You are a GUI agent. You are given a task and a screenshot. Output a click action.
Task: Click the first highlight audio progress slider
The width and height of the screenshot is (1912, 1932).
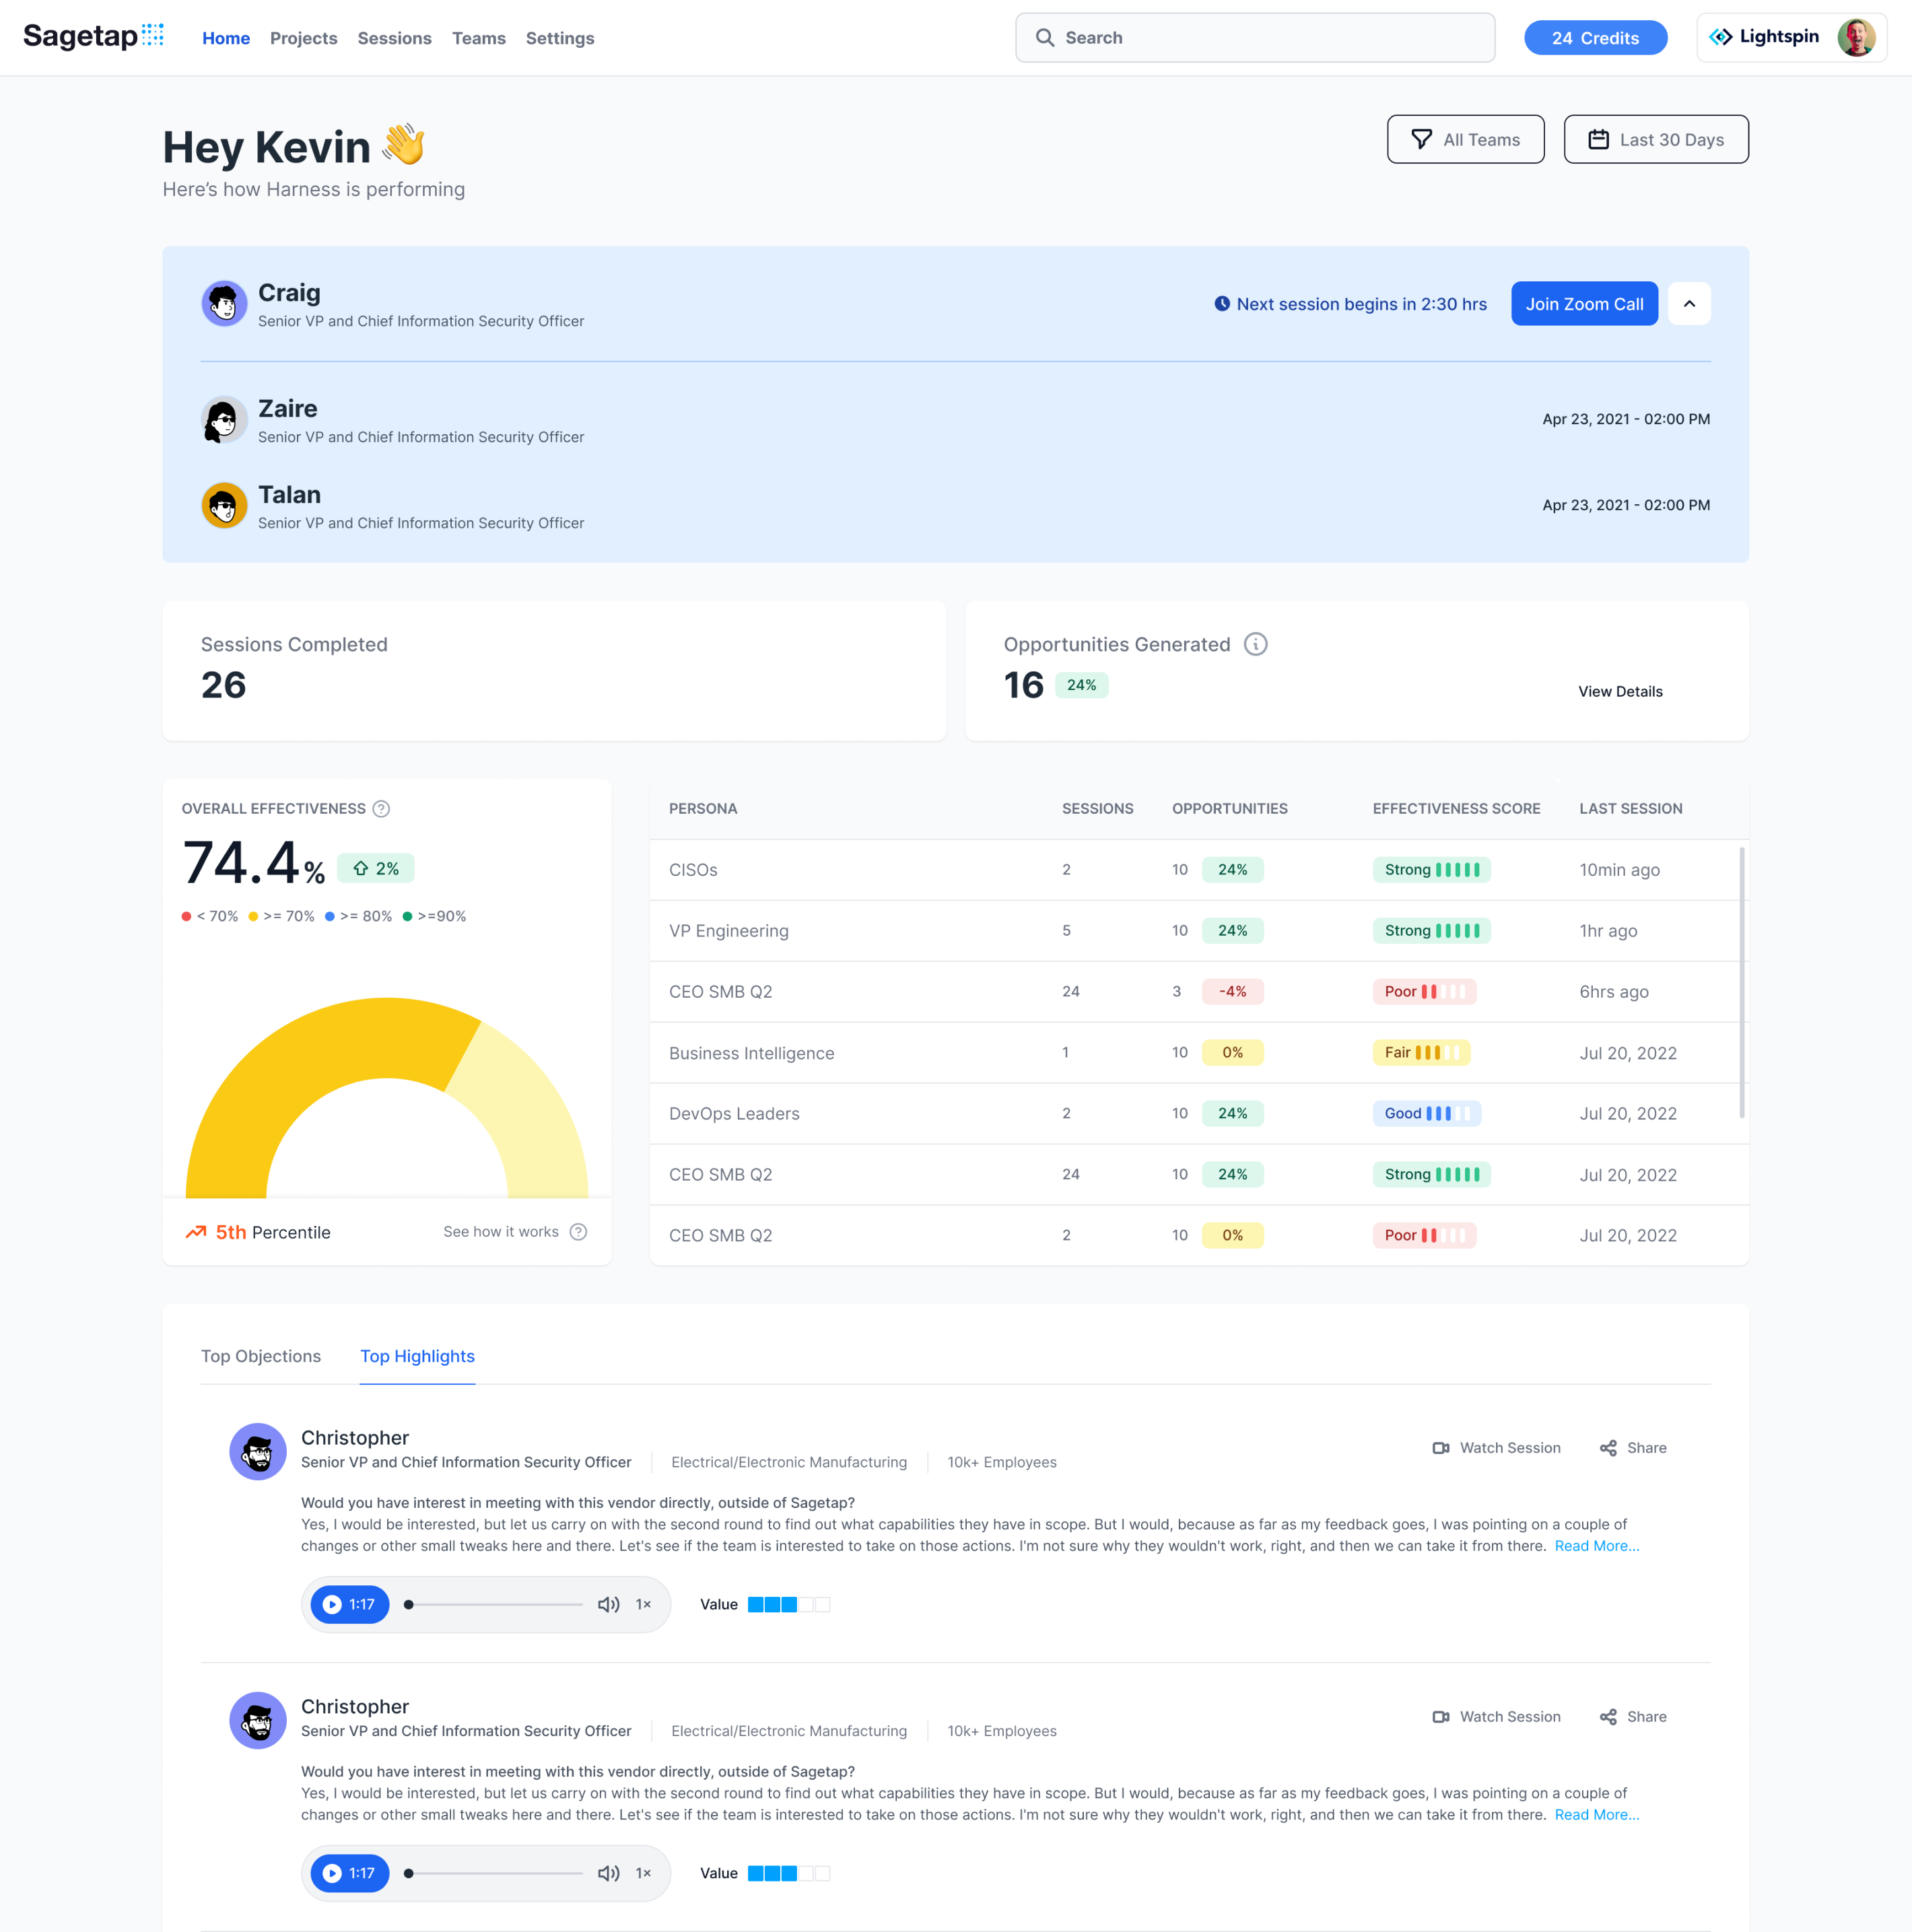pyautogui.click(x=495, y=1604)
